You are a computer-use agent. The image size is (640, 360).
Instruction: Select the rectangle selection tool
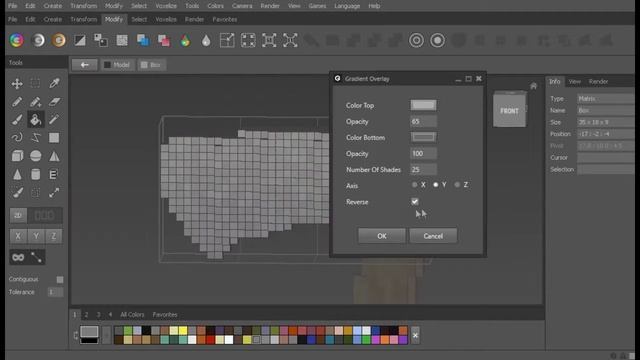[x=36, y=83]
